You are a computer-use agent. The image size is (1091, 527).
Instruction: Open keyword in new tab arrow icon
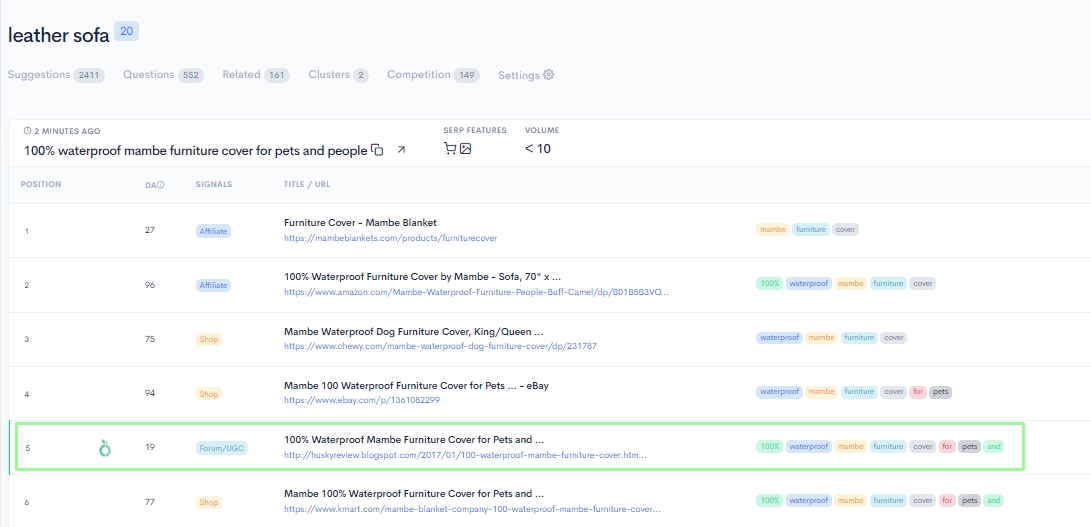(401, 150)
